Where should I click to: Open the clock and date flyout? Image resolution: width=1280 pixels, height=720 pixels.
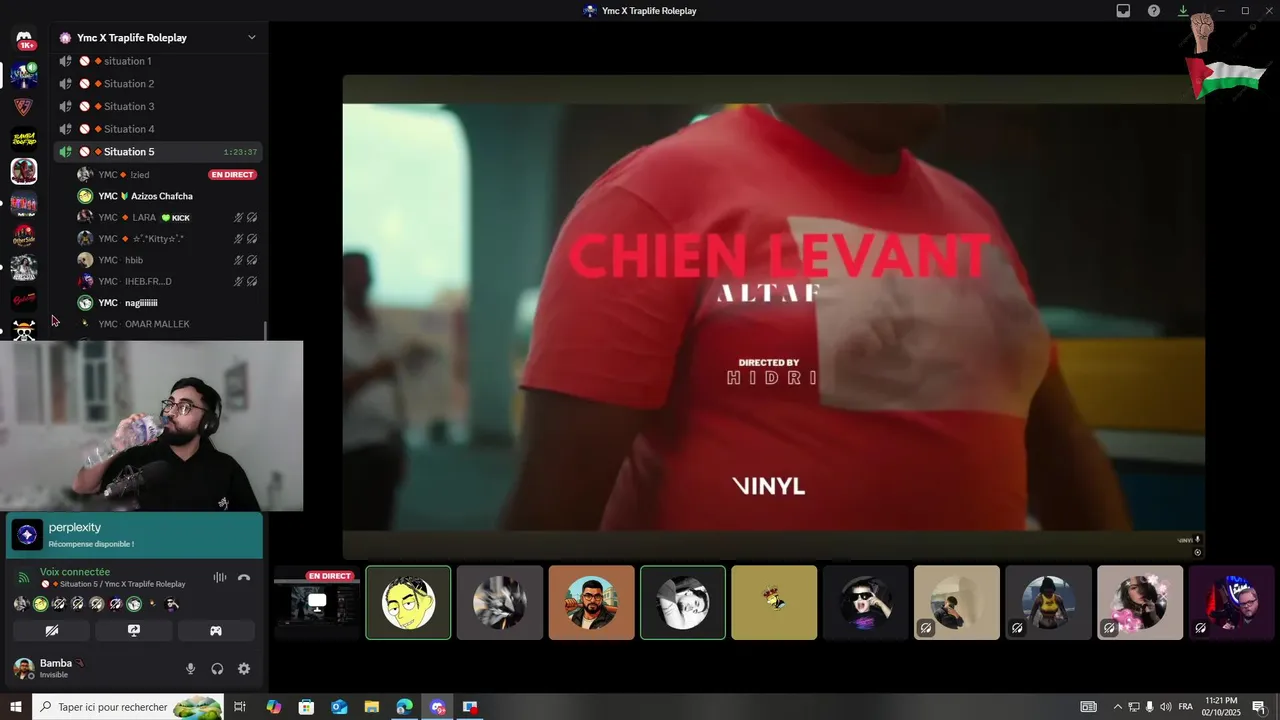click(x=1220, y=707)
